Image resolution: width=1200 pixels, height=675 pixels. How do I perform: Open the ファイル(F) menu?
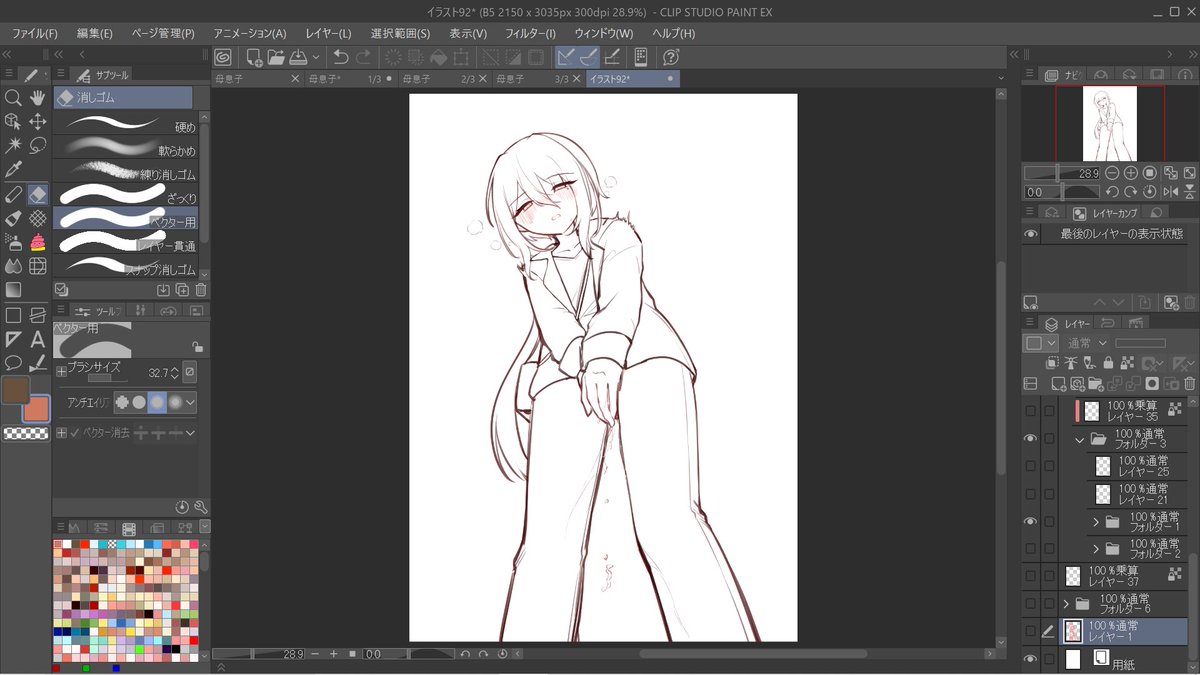tap(35, 33)
